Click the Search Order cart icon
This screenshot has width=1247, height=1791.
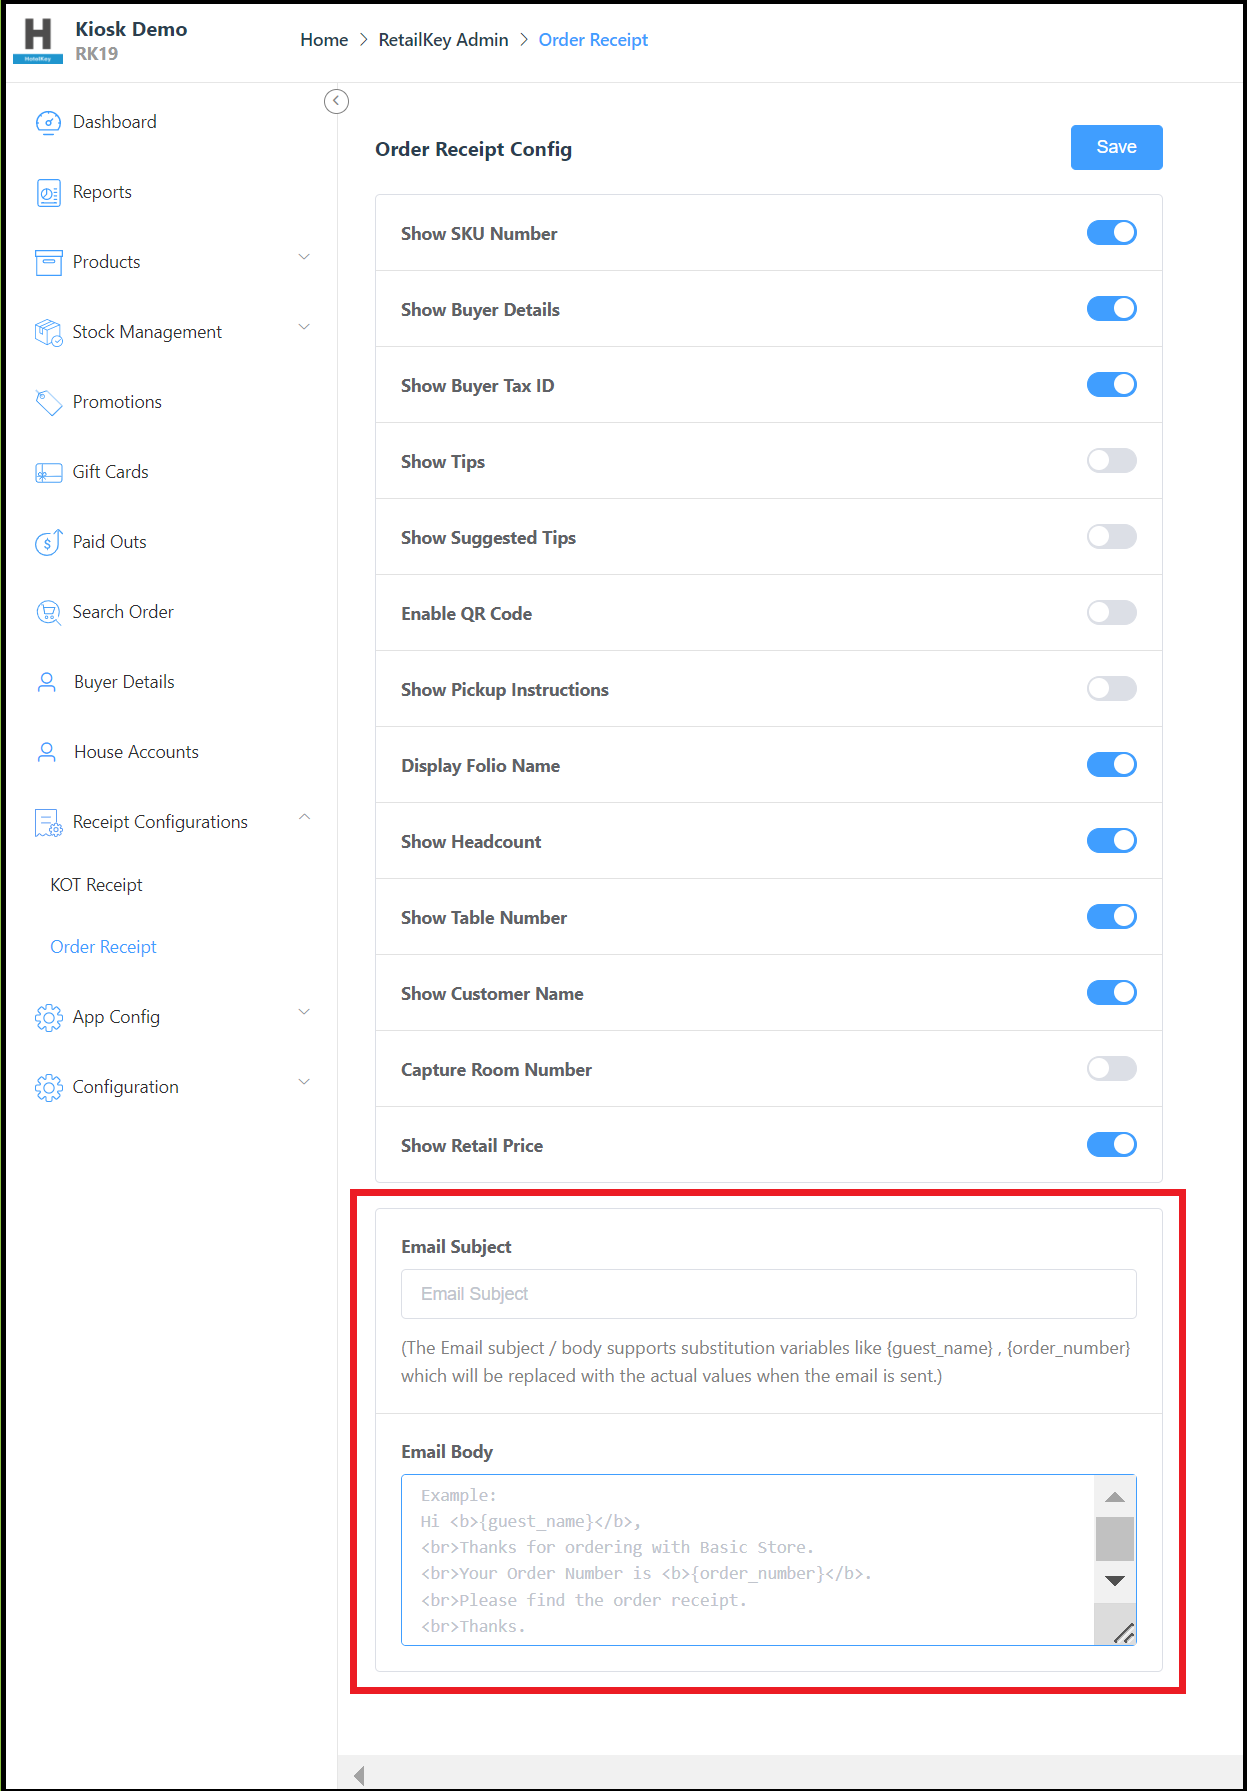[48, 612]
